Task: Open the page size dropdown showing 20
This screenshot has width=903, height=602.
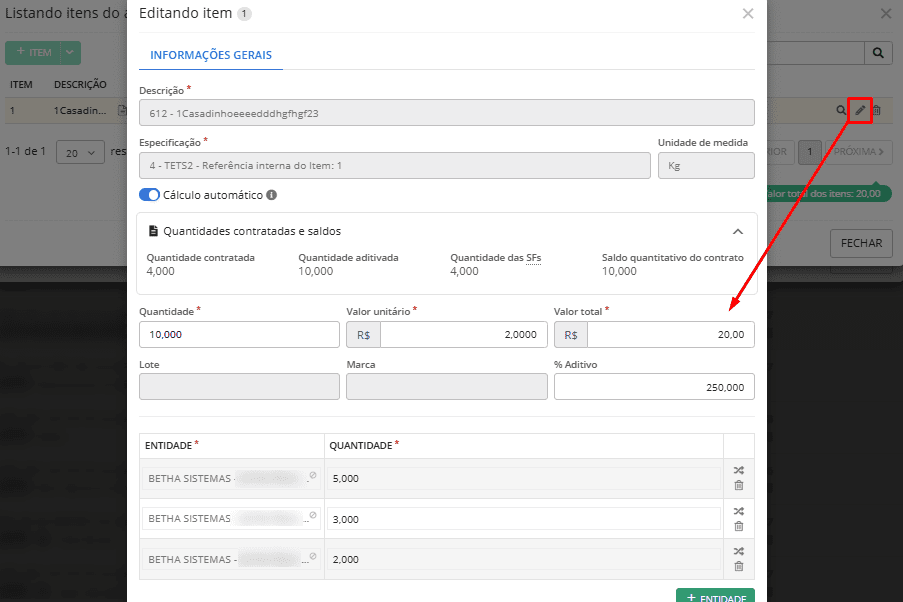Action: (80, 152)
